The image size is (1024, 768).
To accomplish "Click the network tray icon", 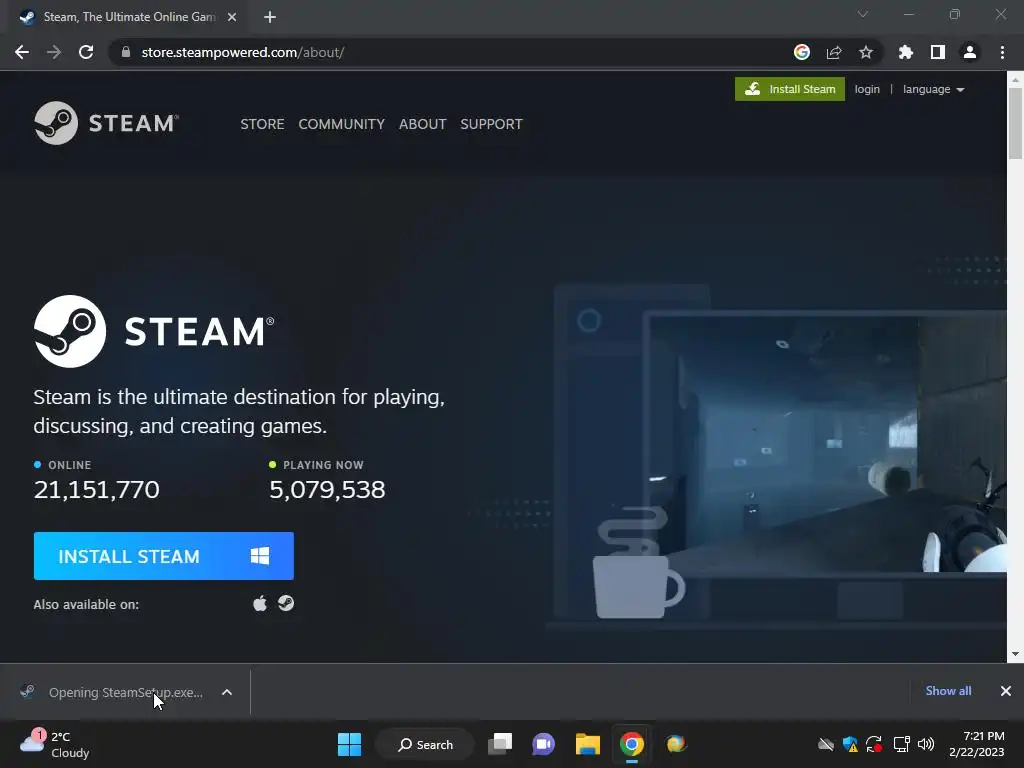I will coord(901,744).
